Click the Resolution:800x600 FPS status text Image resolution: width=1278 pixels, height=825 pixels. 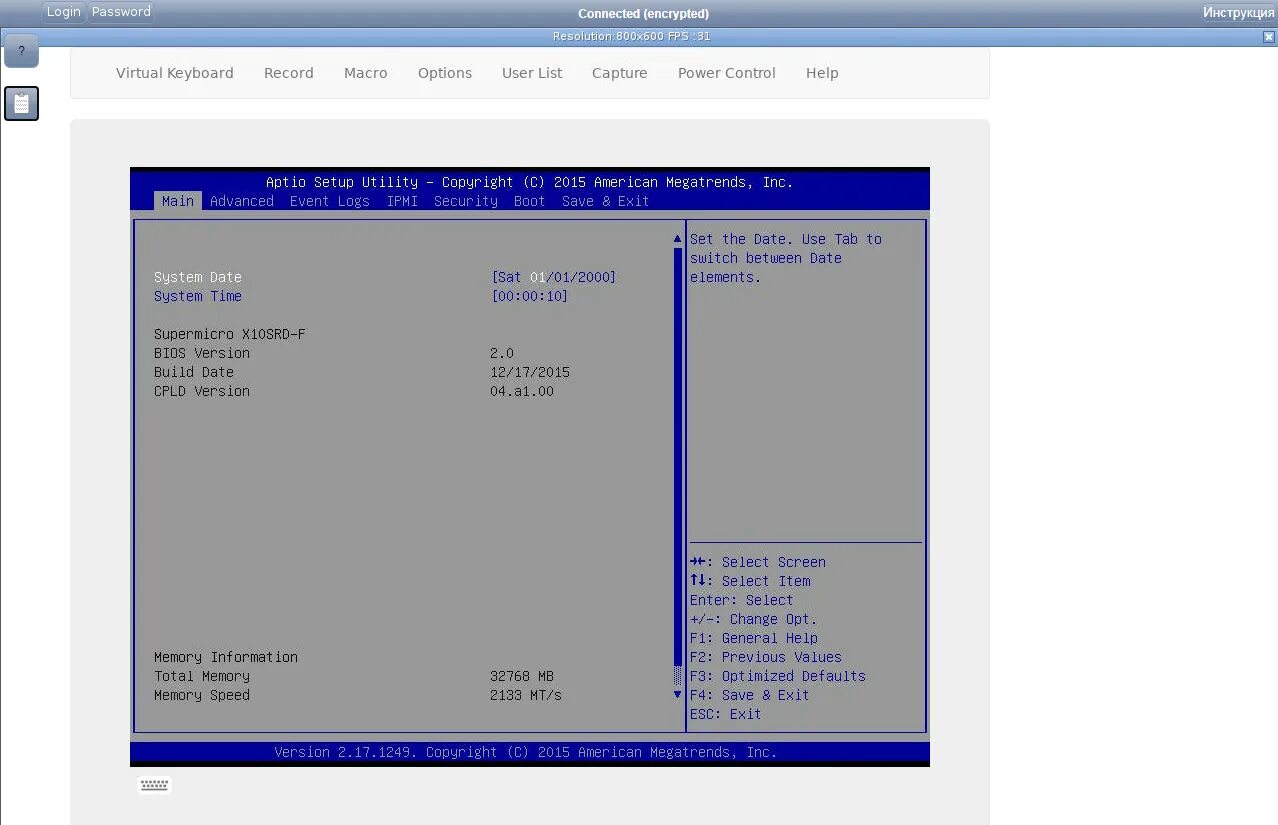[x=632, y=37]
